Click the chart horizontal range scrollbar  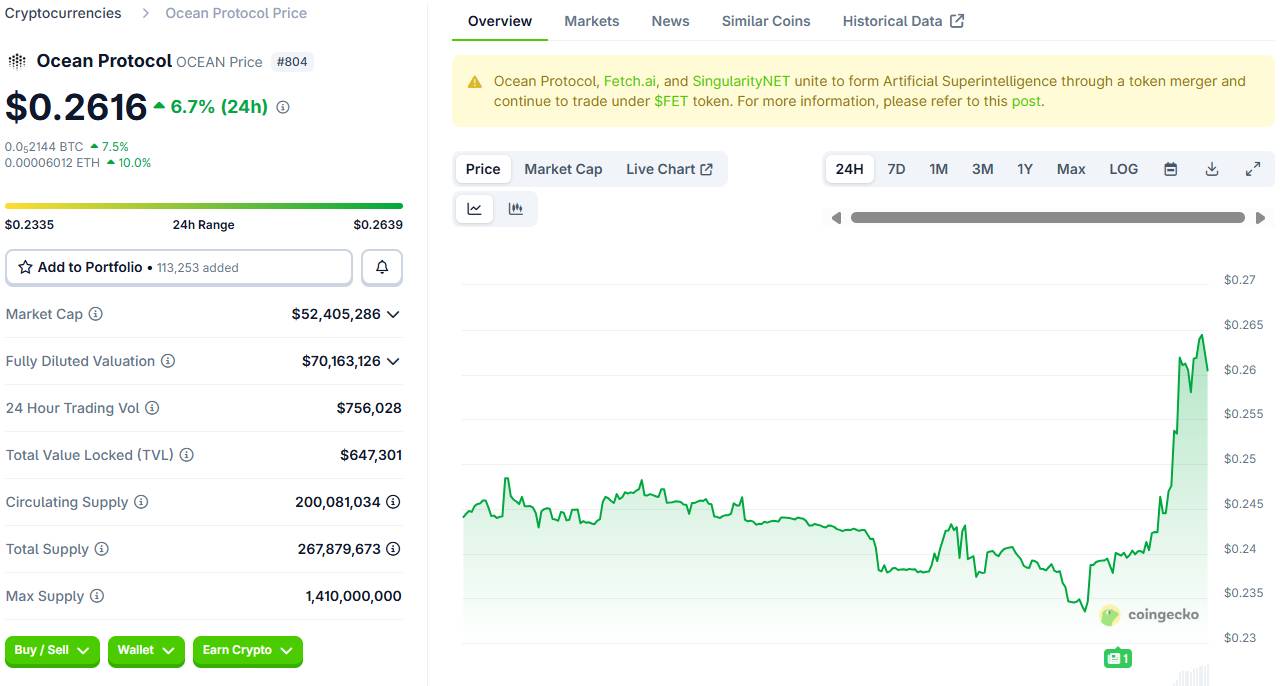1047,217
